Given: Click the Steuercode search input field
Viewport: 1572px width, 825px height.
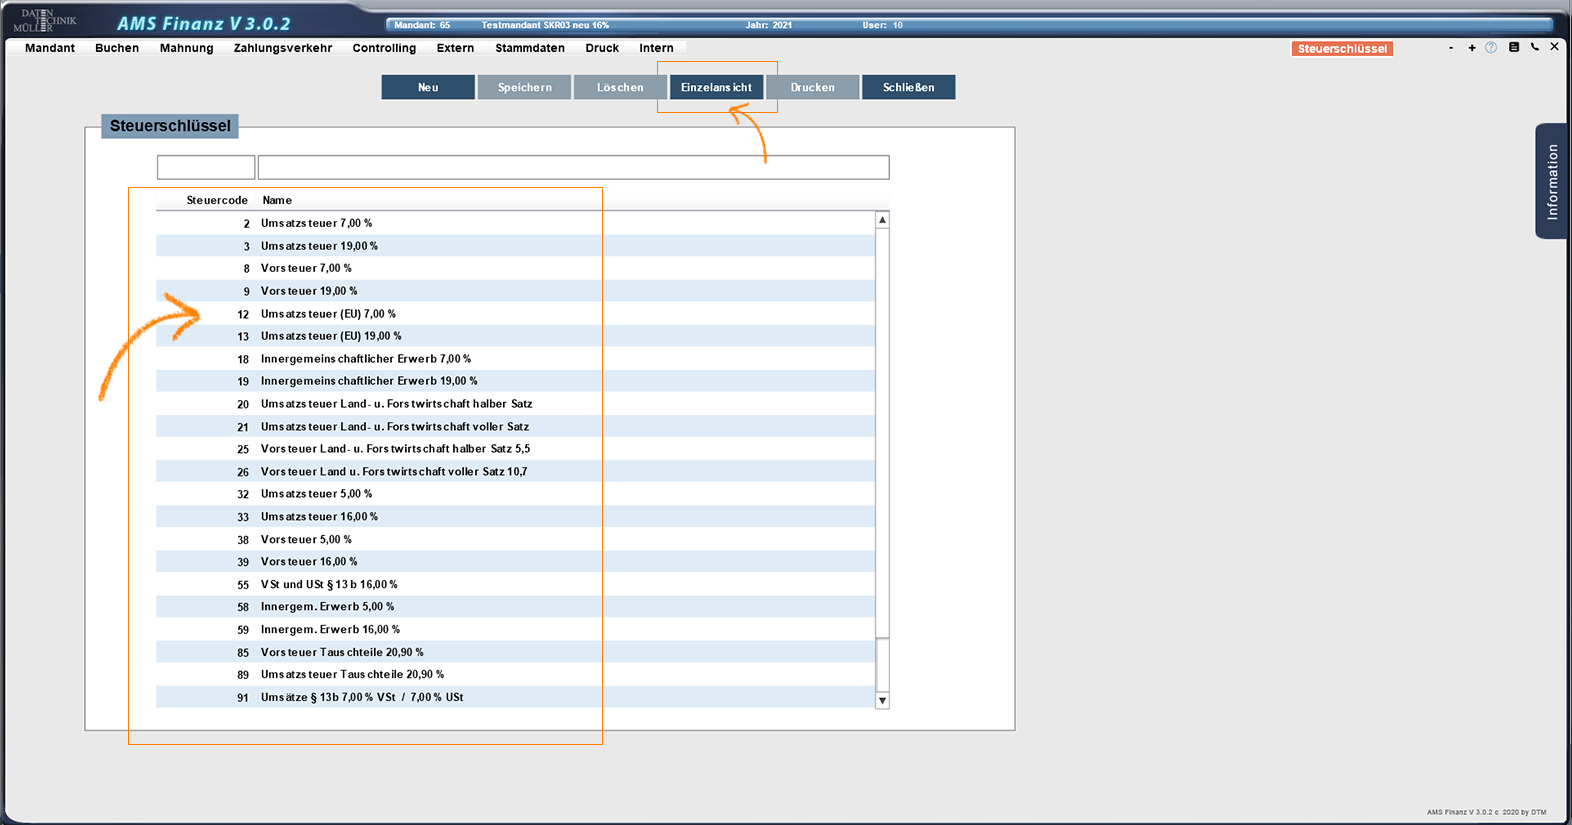Looking at the screenshot, I should [x=206, y=167].
